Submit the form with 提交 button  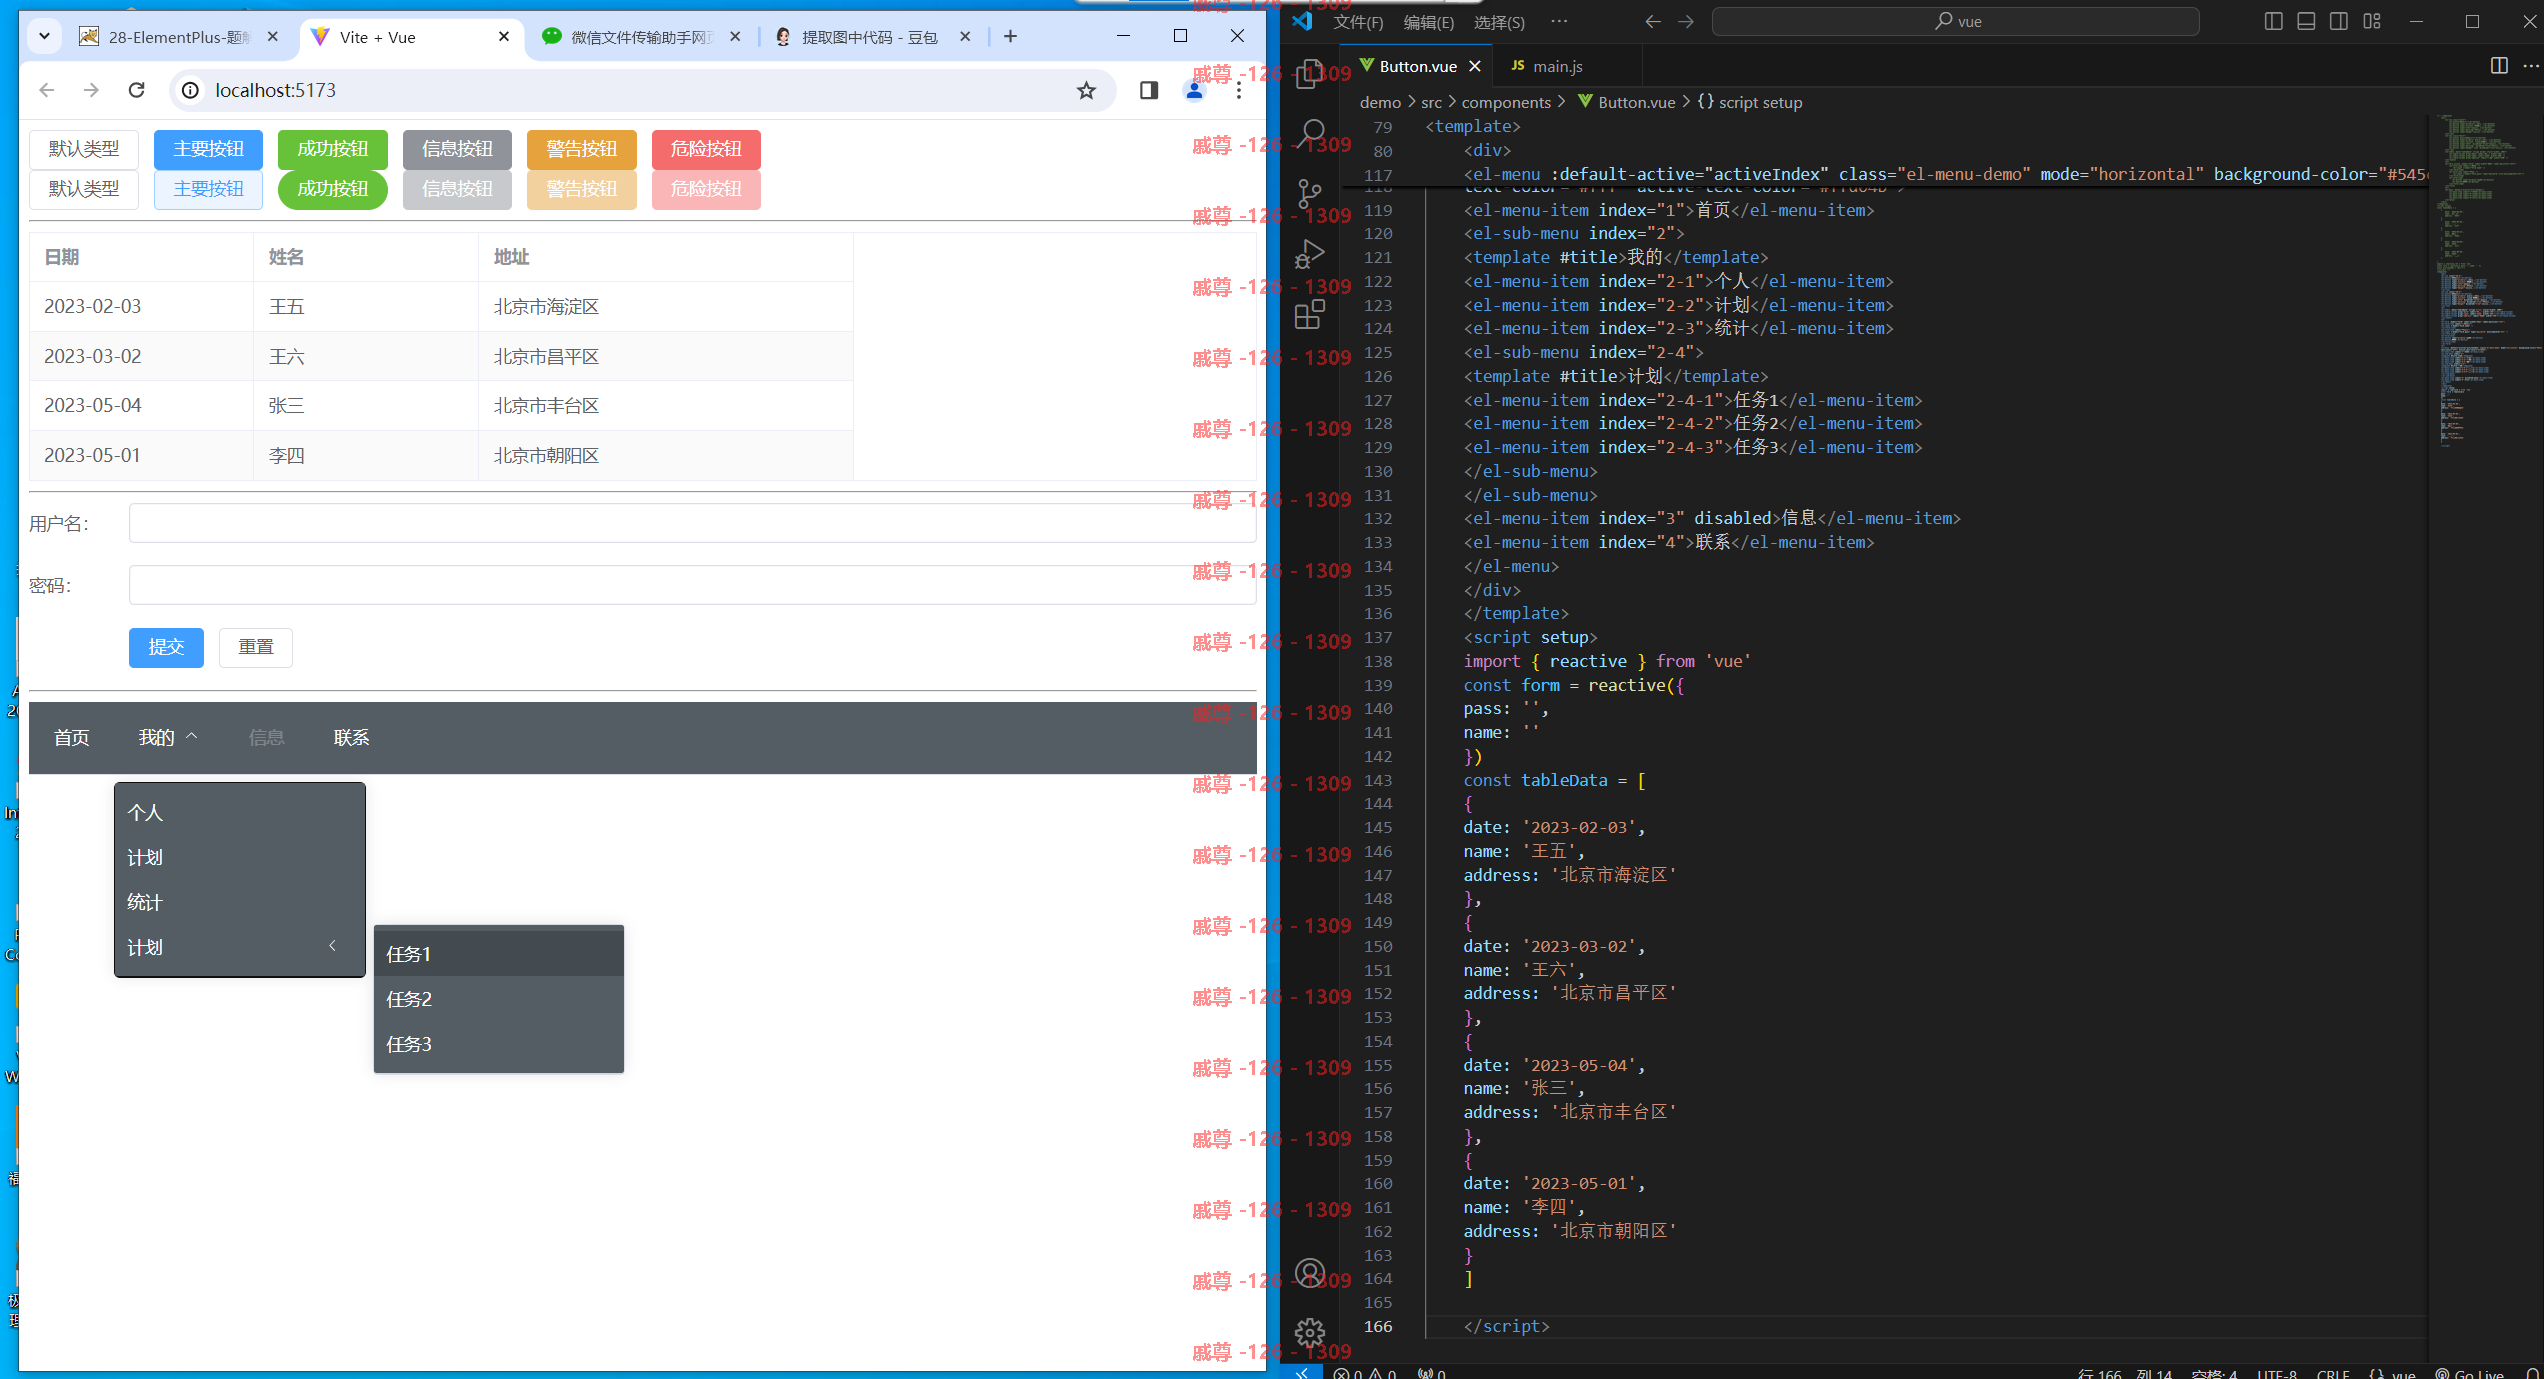coord(166,647)
